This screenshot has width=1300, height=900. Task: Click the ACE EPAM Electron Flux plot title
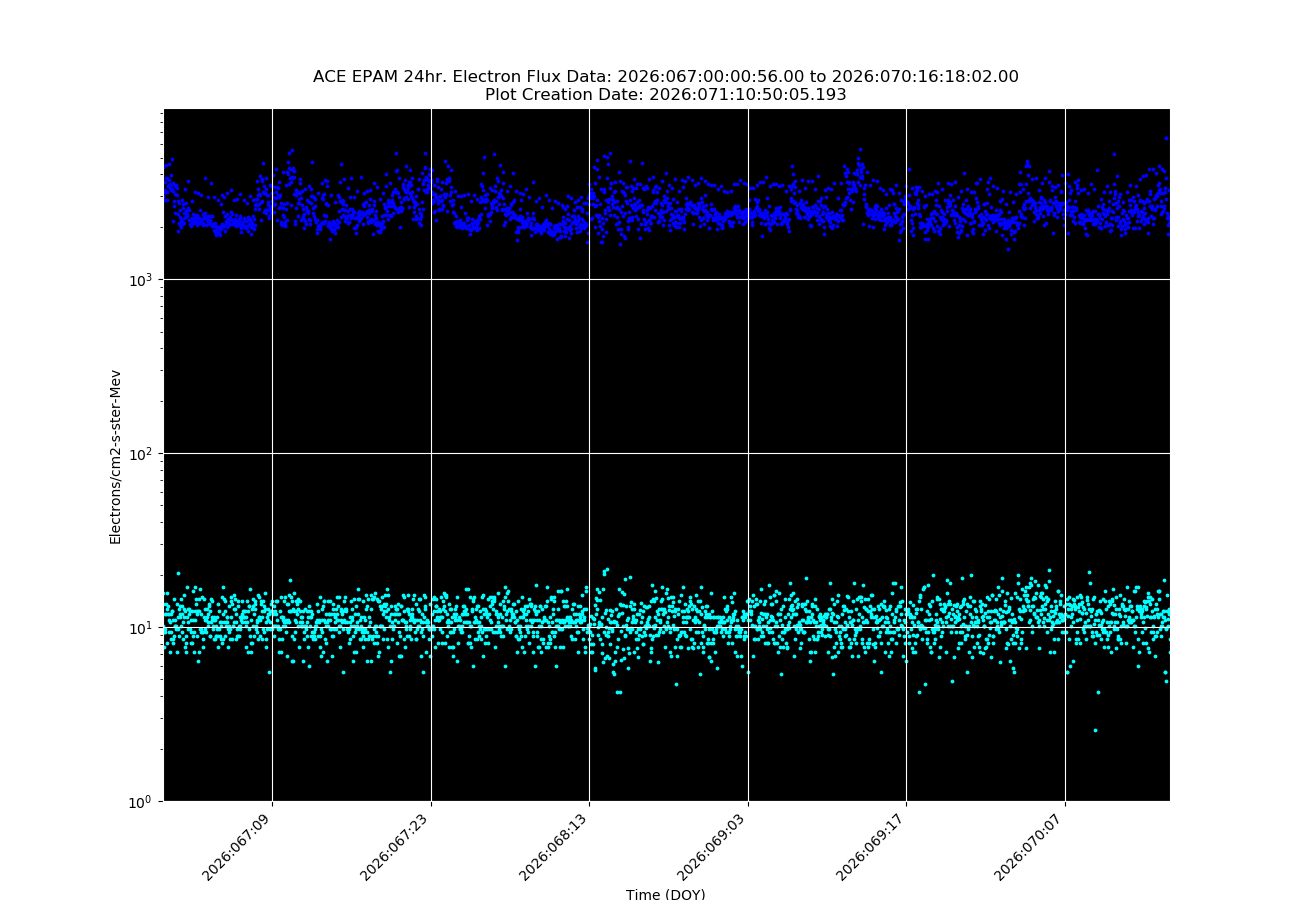click(665, 77)
